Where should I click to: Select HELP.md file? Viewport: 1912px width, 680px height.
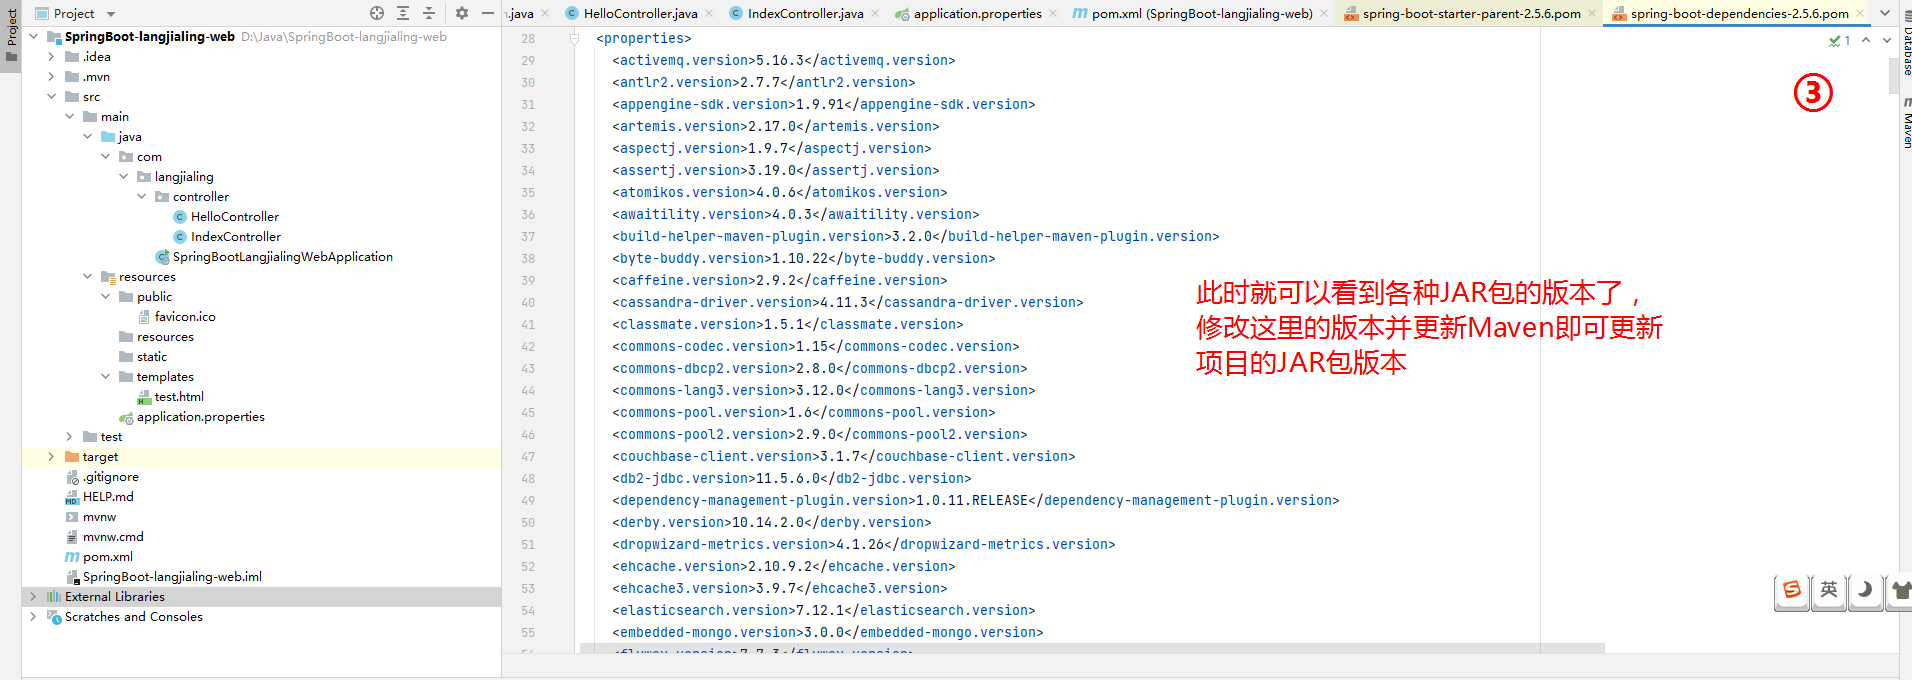coord(107,497)
